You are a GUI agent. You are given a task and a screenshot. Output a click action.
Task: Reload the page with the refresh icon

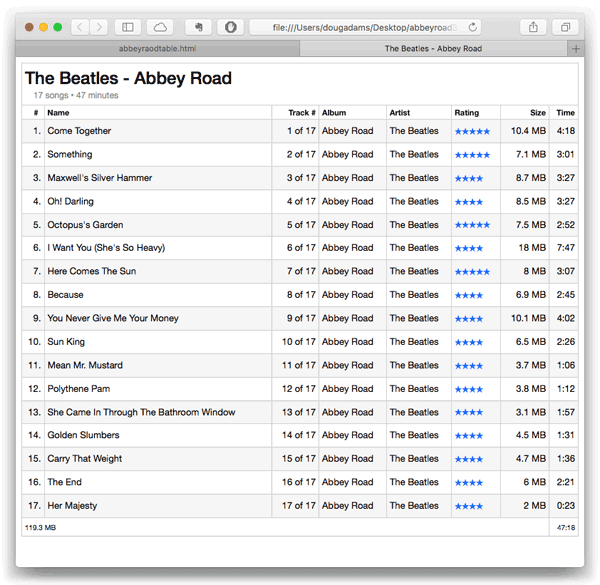(473, 28)
